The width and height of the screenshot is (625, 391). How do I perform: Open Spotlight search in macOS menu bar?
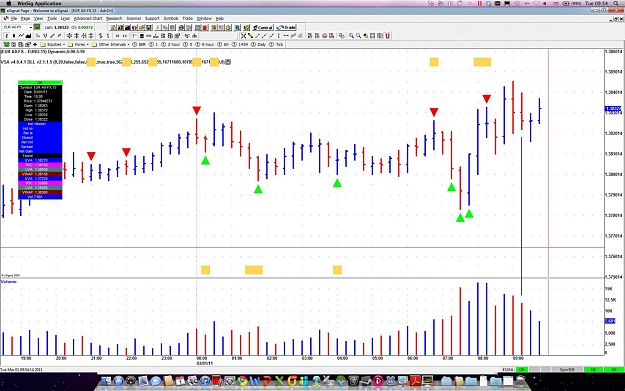617,3
